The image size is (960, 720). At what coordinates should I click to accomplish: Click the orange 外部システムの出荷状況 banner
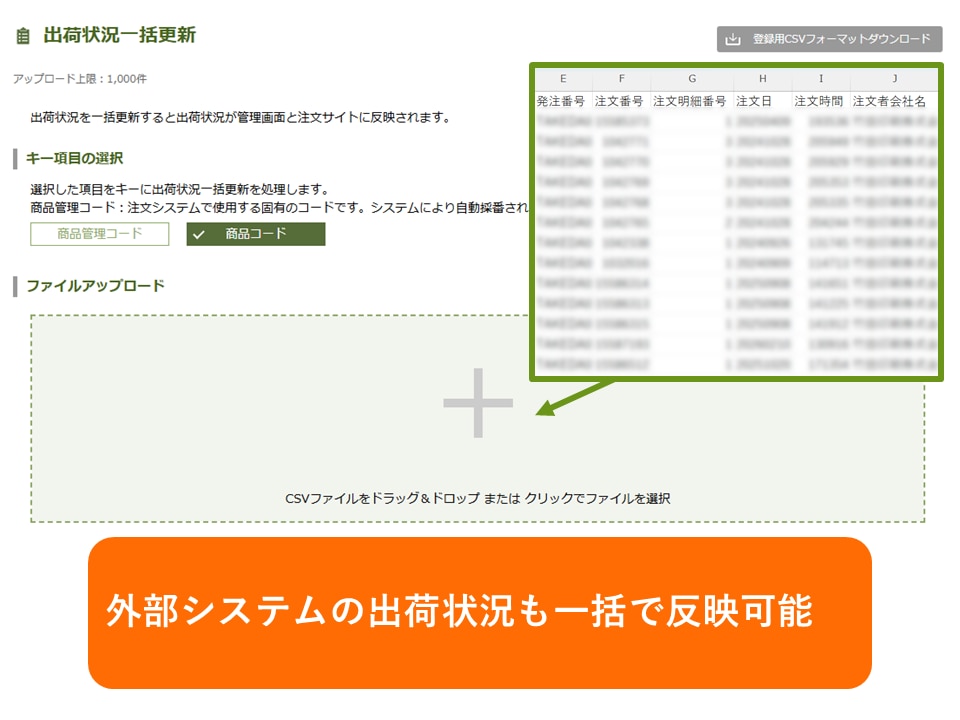pyautogui.click(x=479, y=613)
